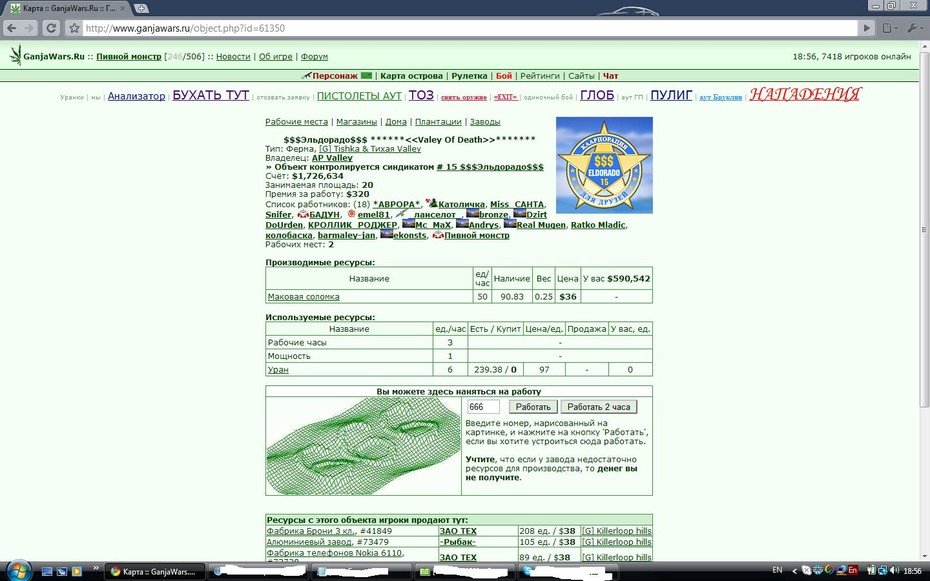Screen dimensions: 930x581
Task: Click the captcha number input field
Action: pyautogui.click(x=483, y=407)
